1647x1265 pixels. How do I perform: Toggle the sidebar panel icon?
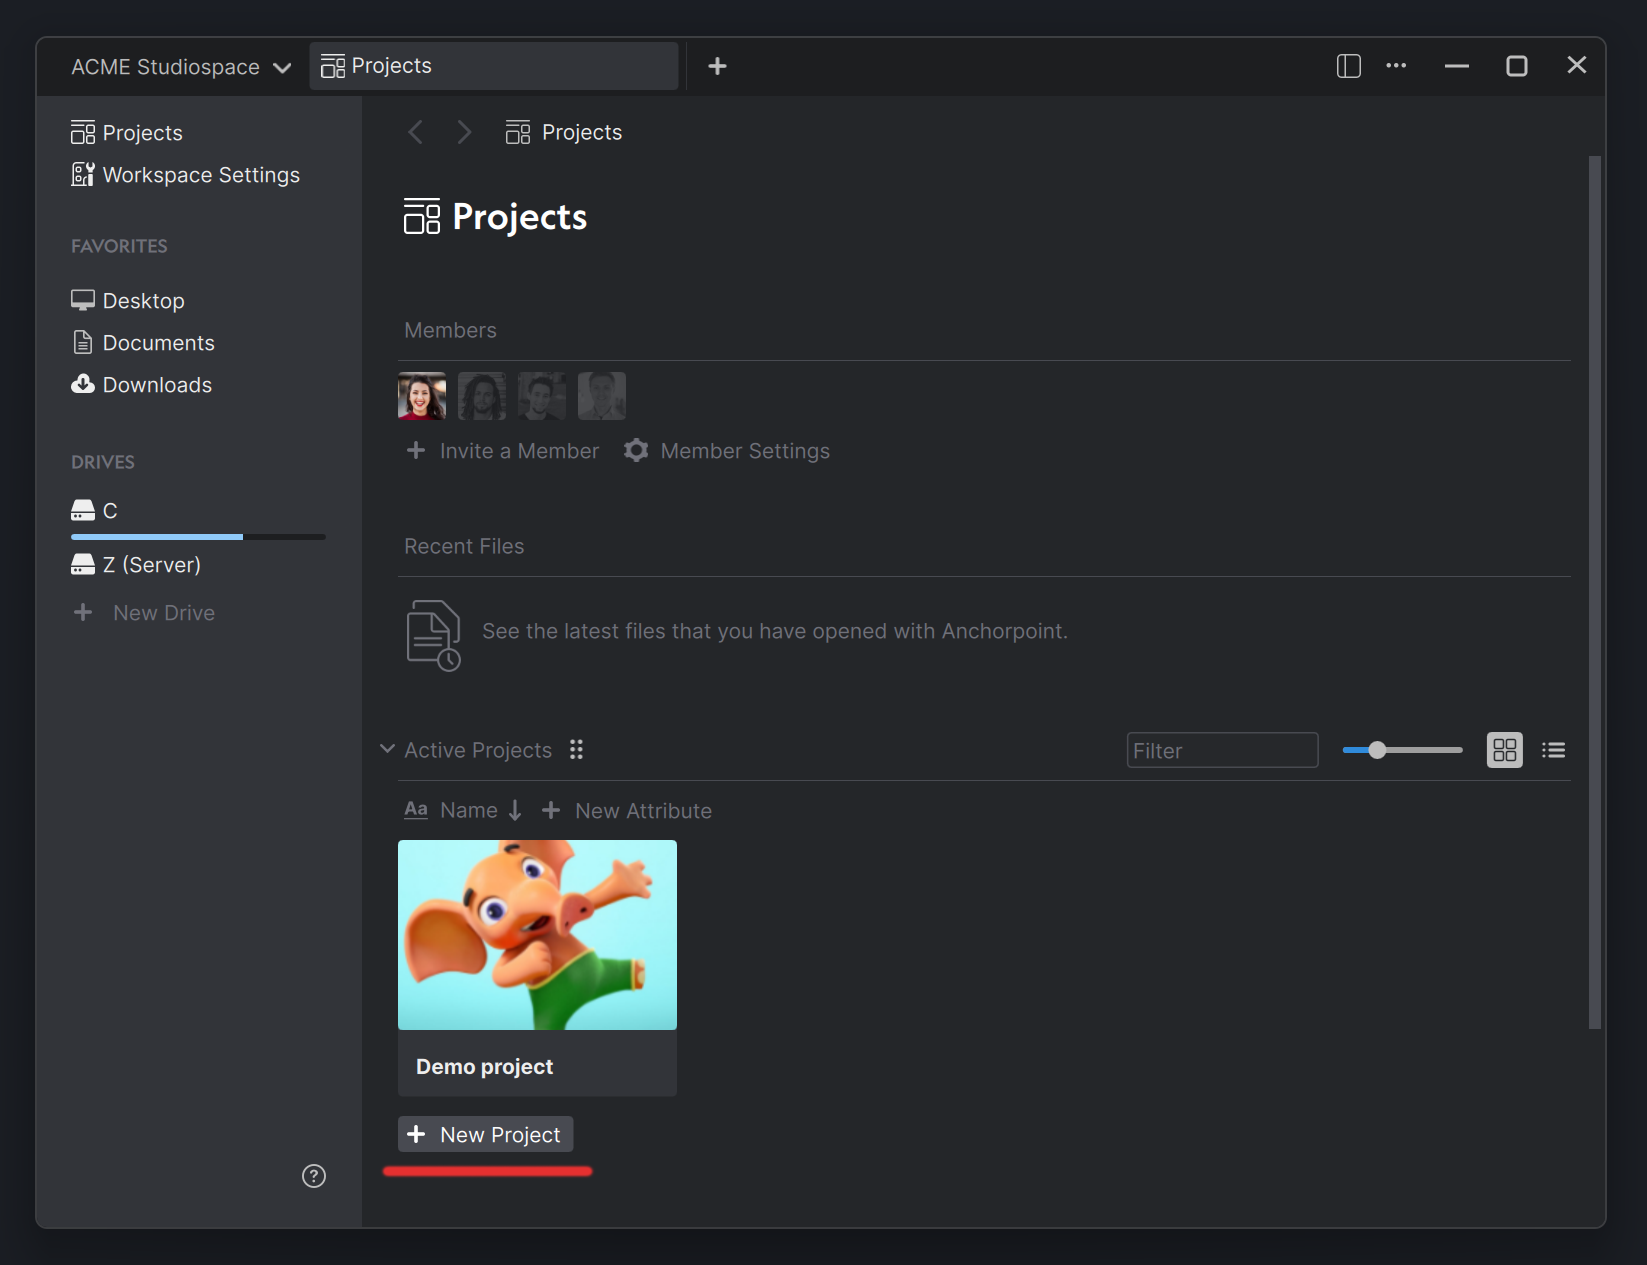(x=1348, y=65)
